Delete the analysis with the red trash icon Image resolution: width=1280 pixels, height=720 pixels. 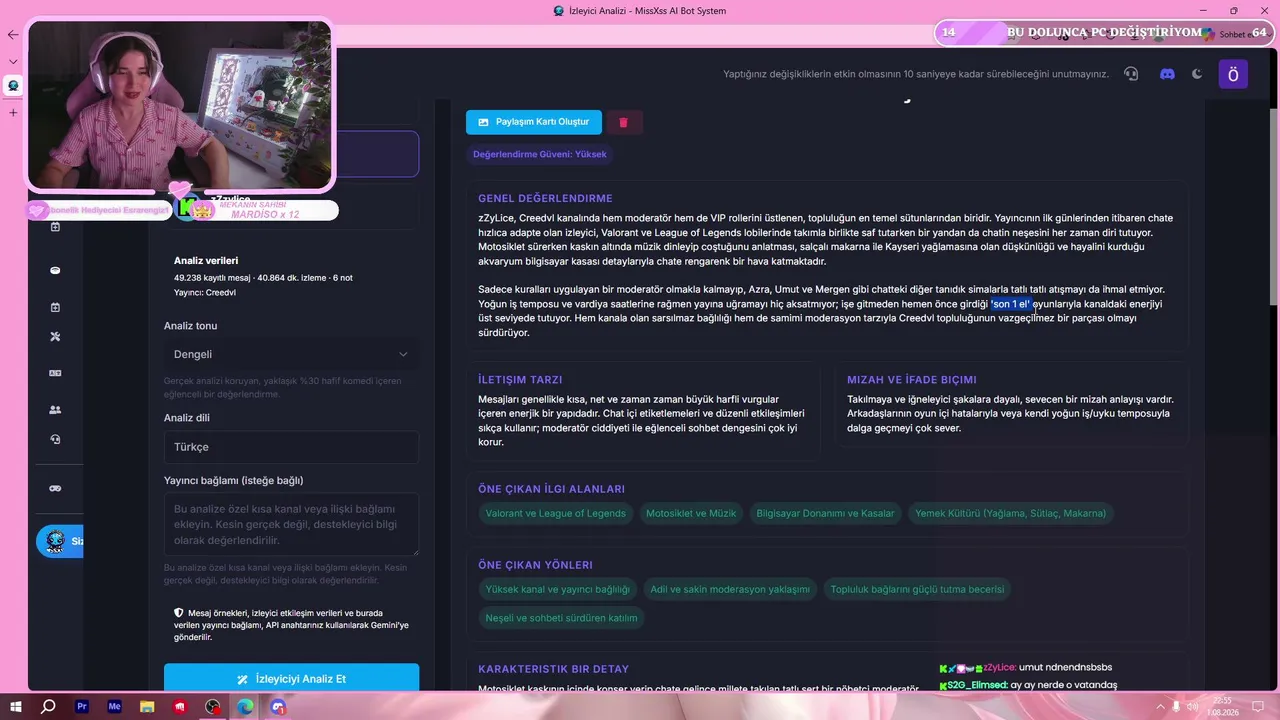tap(623, 122)
